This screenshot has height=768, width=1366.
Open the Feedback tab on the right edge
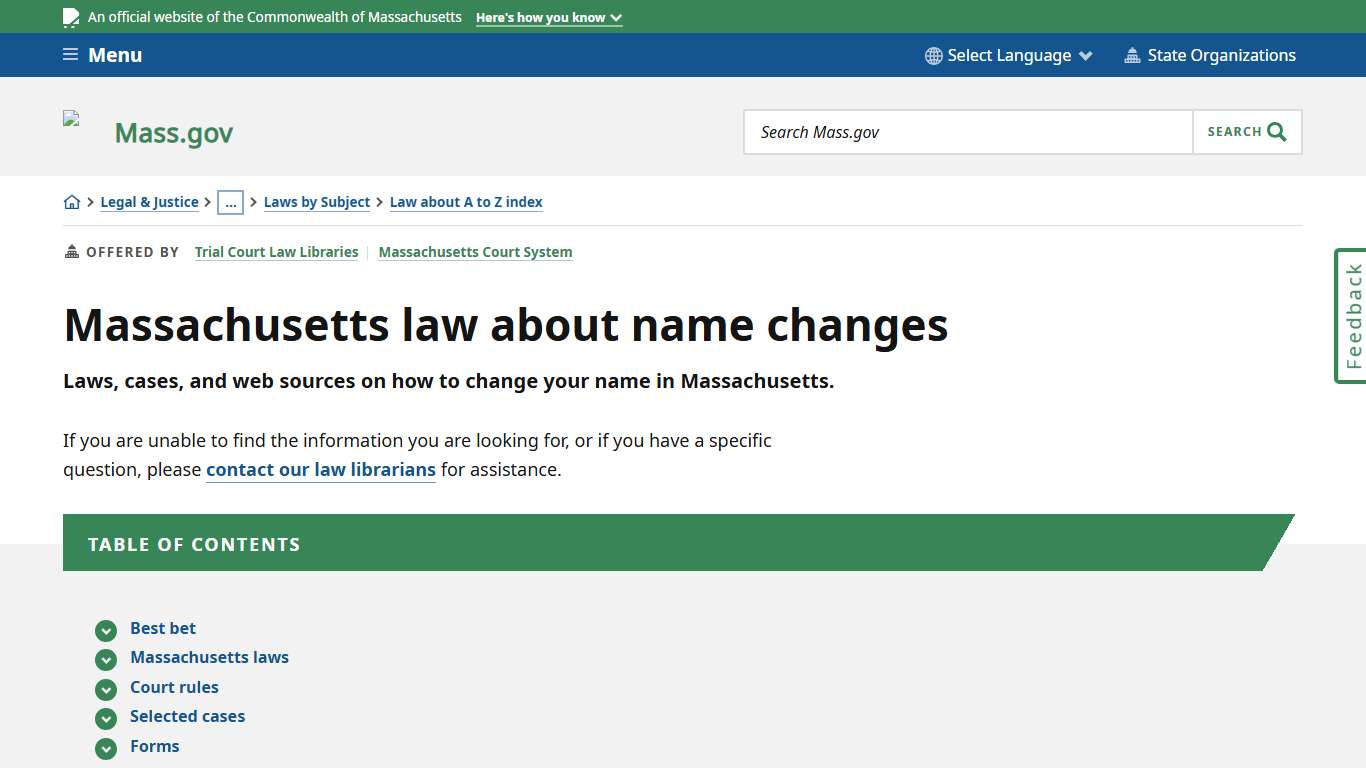(1351, 315)
